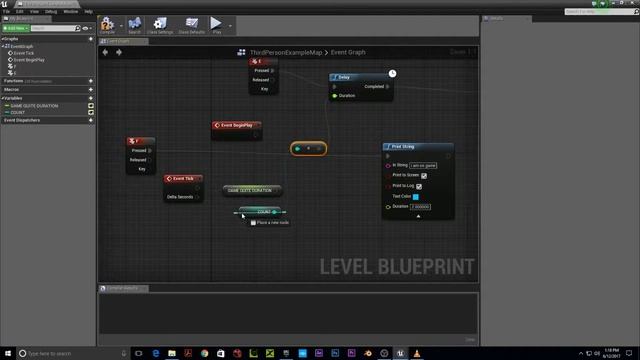Open Class Defaults from the toolbar
Viewport: 640px width, 360px height.
pos(191,25)
